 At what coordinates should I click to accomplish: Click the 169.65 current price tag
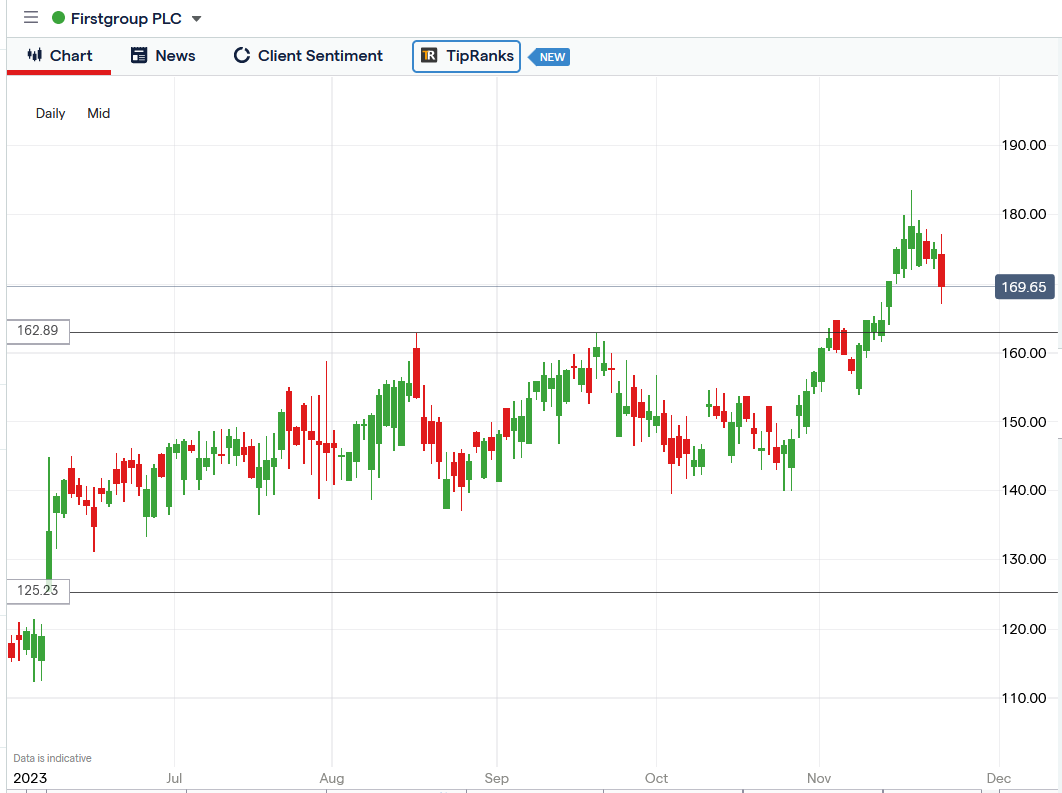pos(1024,287)
